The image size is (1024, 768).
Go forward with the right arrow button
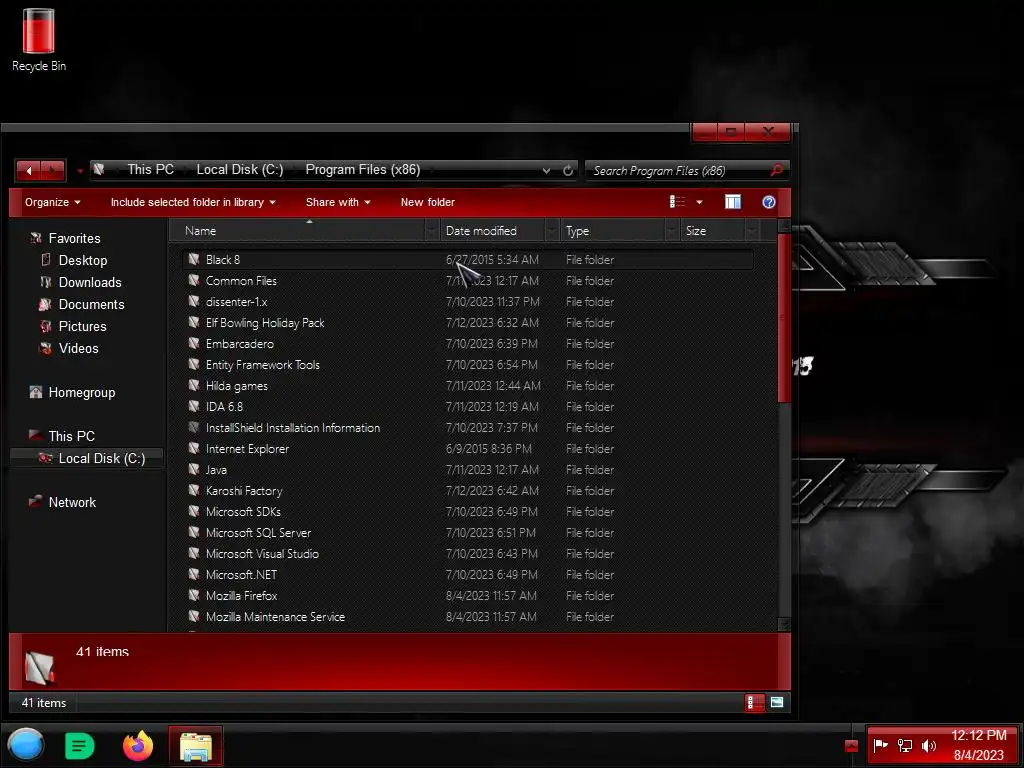(53, 170)
